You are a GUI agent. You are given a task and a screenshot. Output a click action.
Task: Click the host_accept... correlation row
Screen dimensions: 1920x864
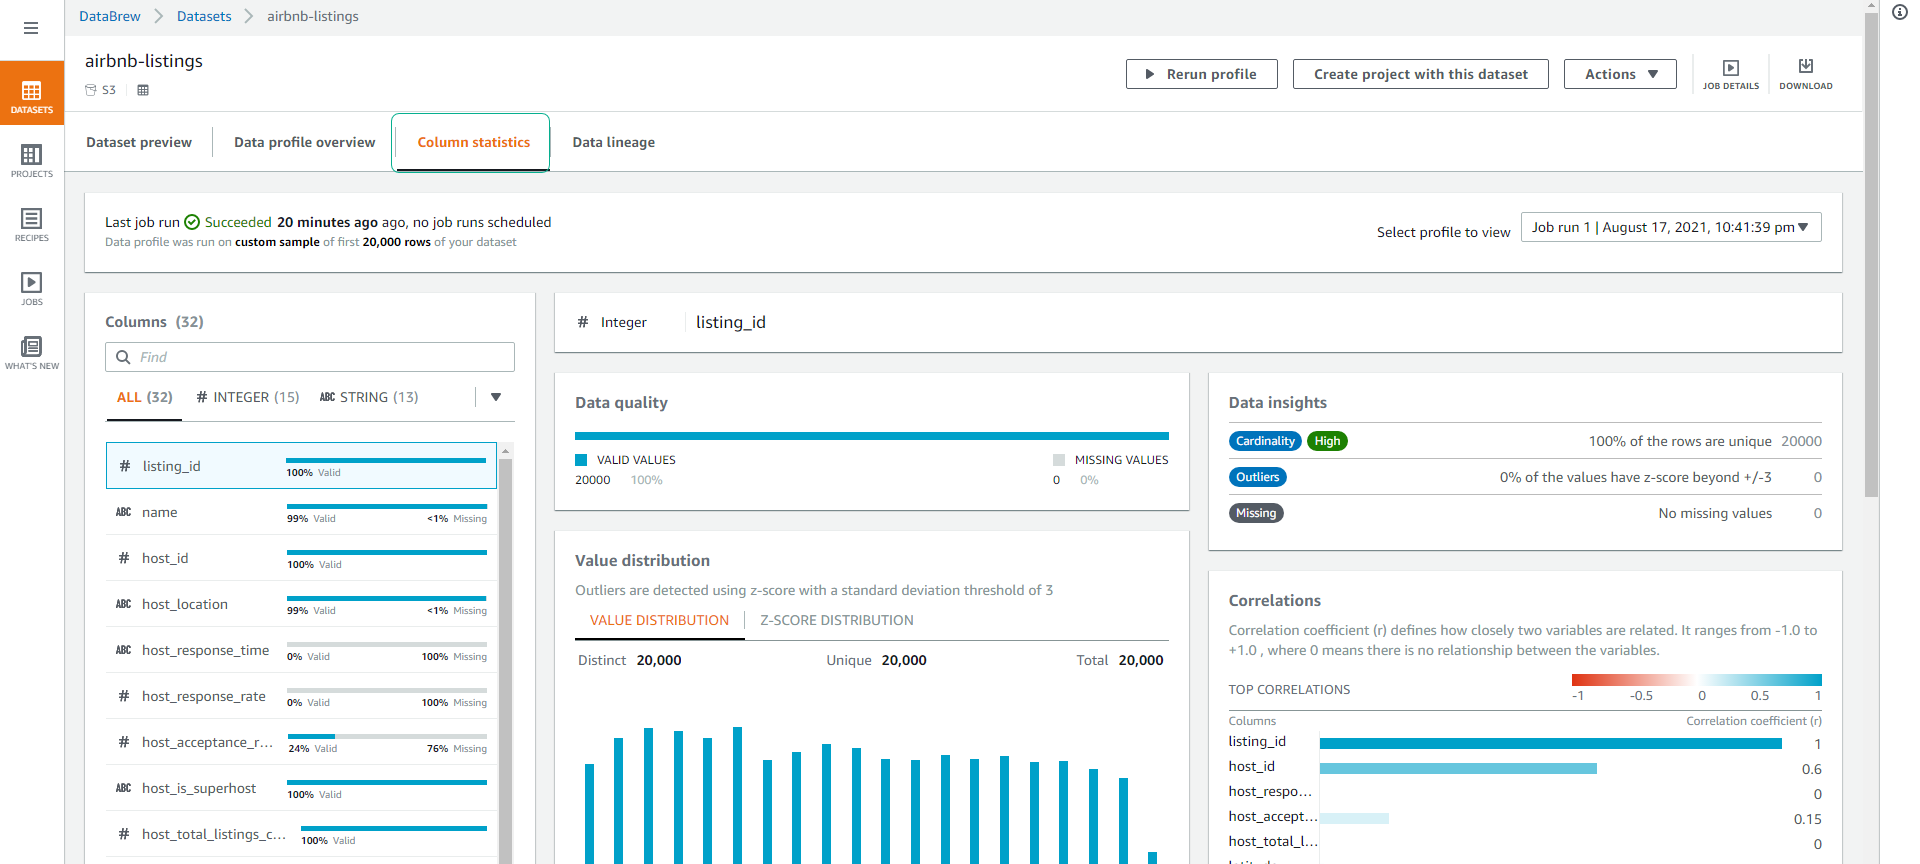click(1525, 817)
